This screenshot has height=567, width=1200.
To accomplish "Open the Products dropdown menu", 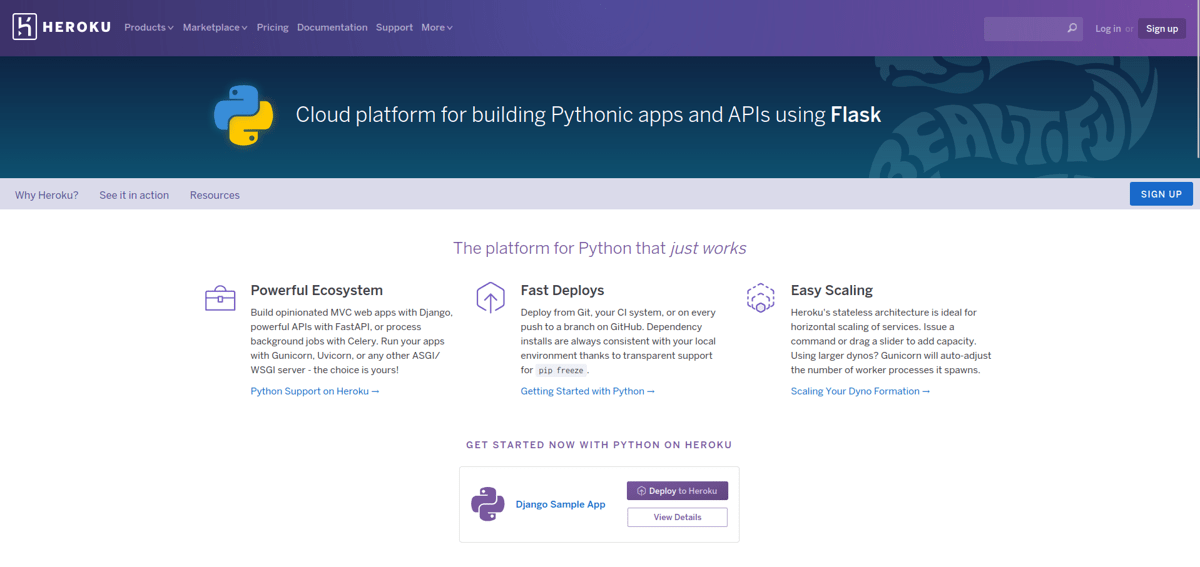I will point(149,28).
